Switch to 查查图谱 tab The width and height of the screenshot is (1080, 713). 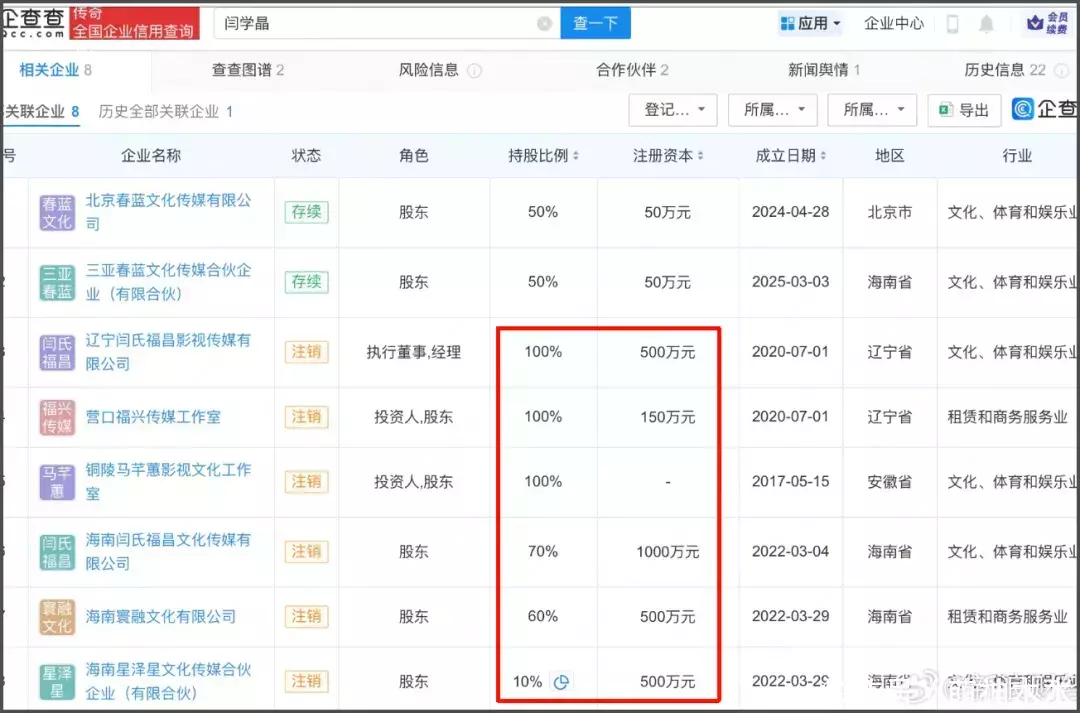(247, 70)
